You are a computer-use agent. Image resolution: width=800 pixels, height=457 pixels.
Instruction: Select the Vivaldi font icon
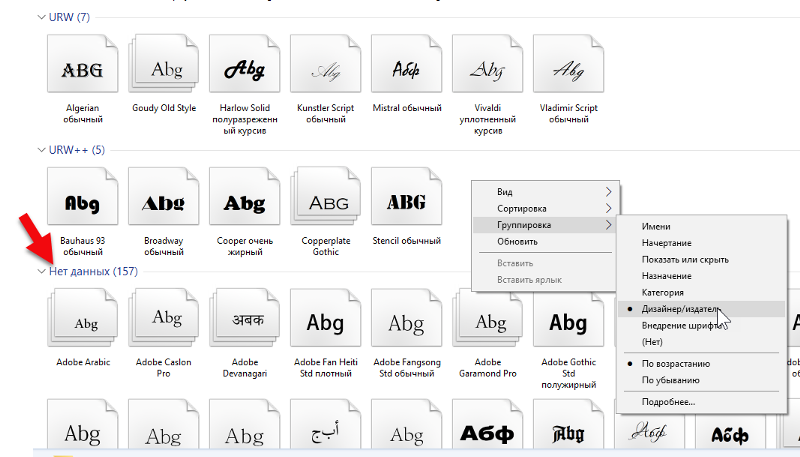point(488,64)
